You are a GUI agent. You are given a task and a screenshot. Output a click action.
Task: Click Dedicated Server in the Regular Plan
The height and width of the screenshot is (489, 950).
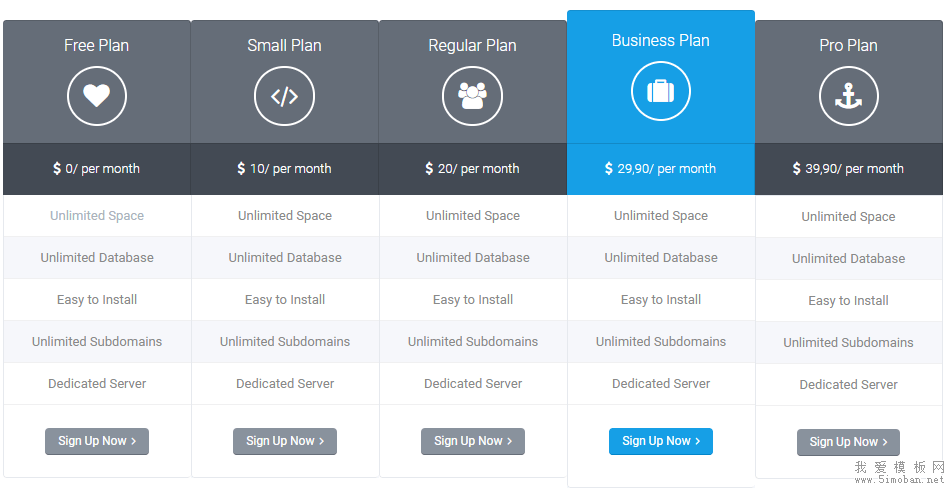tap(473, 384)
